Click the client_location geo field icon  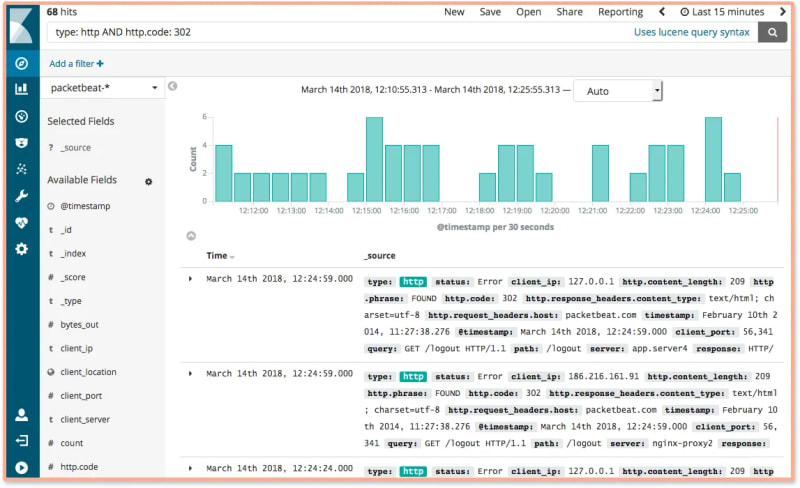coord(51,372)
